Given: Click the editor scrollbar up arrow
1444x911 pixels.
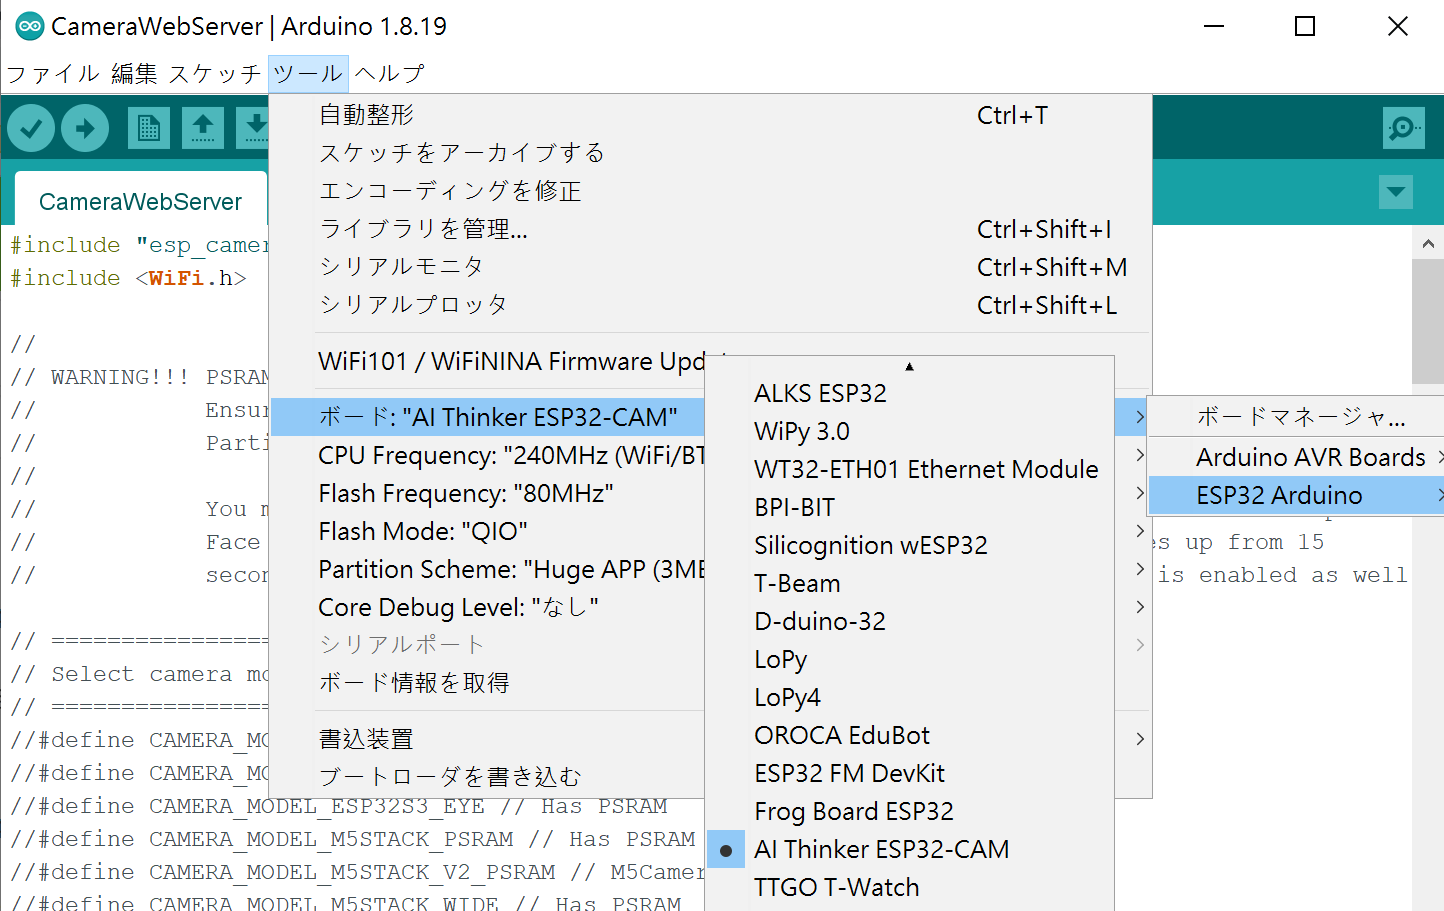Looking at the screenshot, I should pyautogui.click(x=1428, y=243).
